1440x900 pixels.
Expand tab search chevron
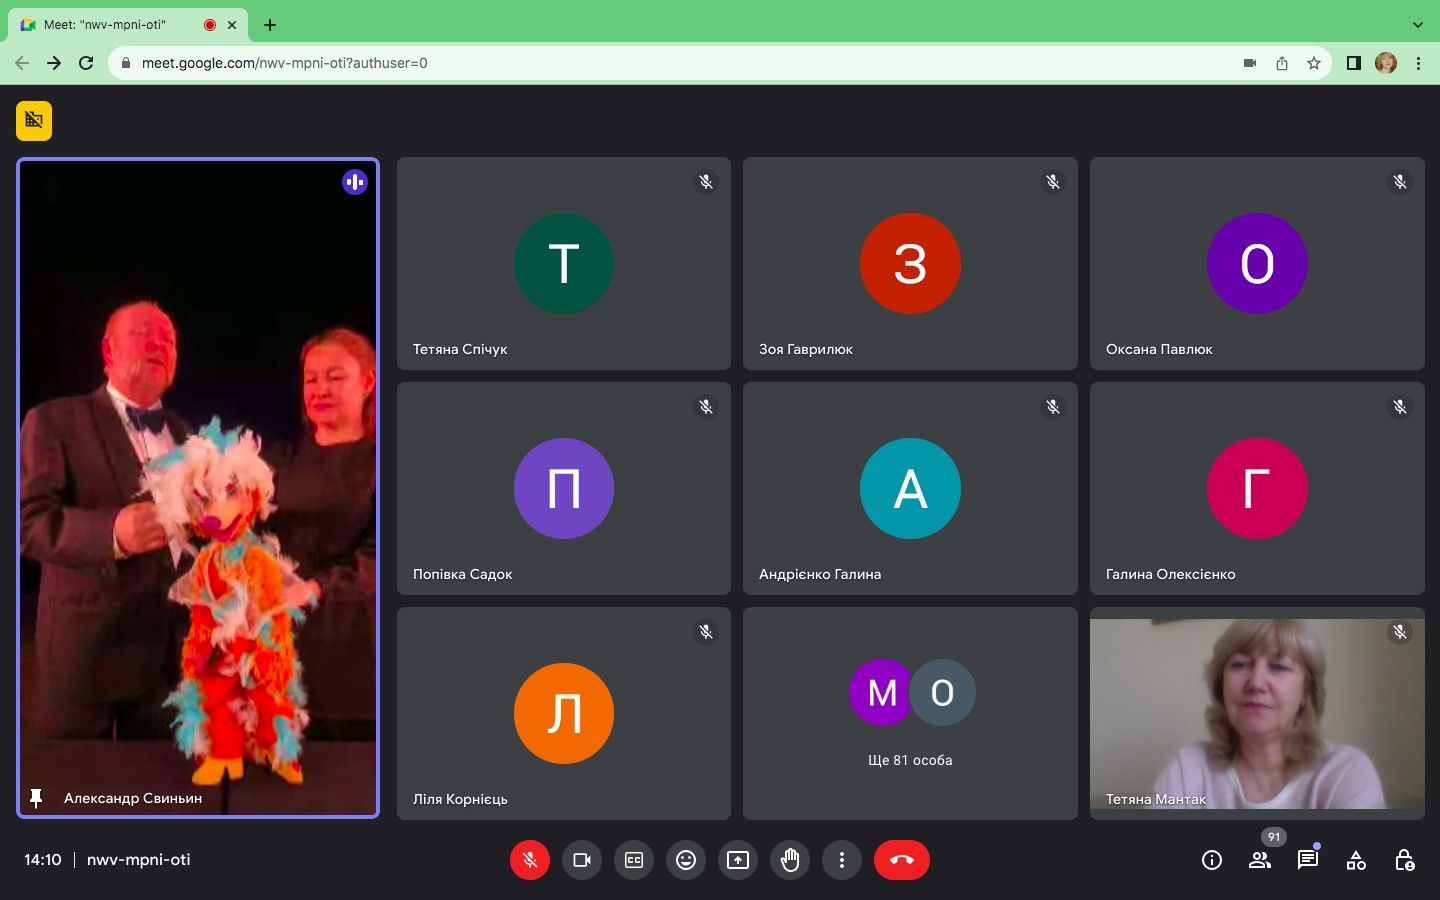pos(1417,25)
